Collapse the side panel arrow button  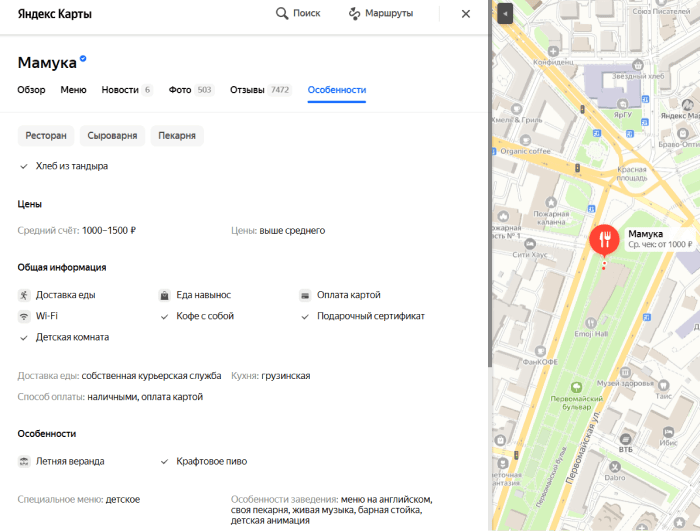tap(505, 13)
